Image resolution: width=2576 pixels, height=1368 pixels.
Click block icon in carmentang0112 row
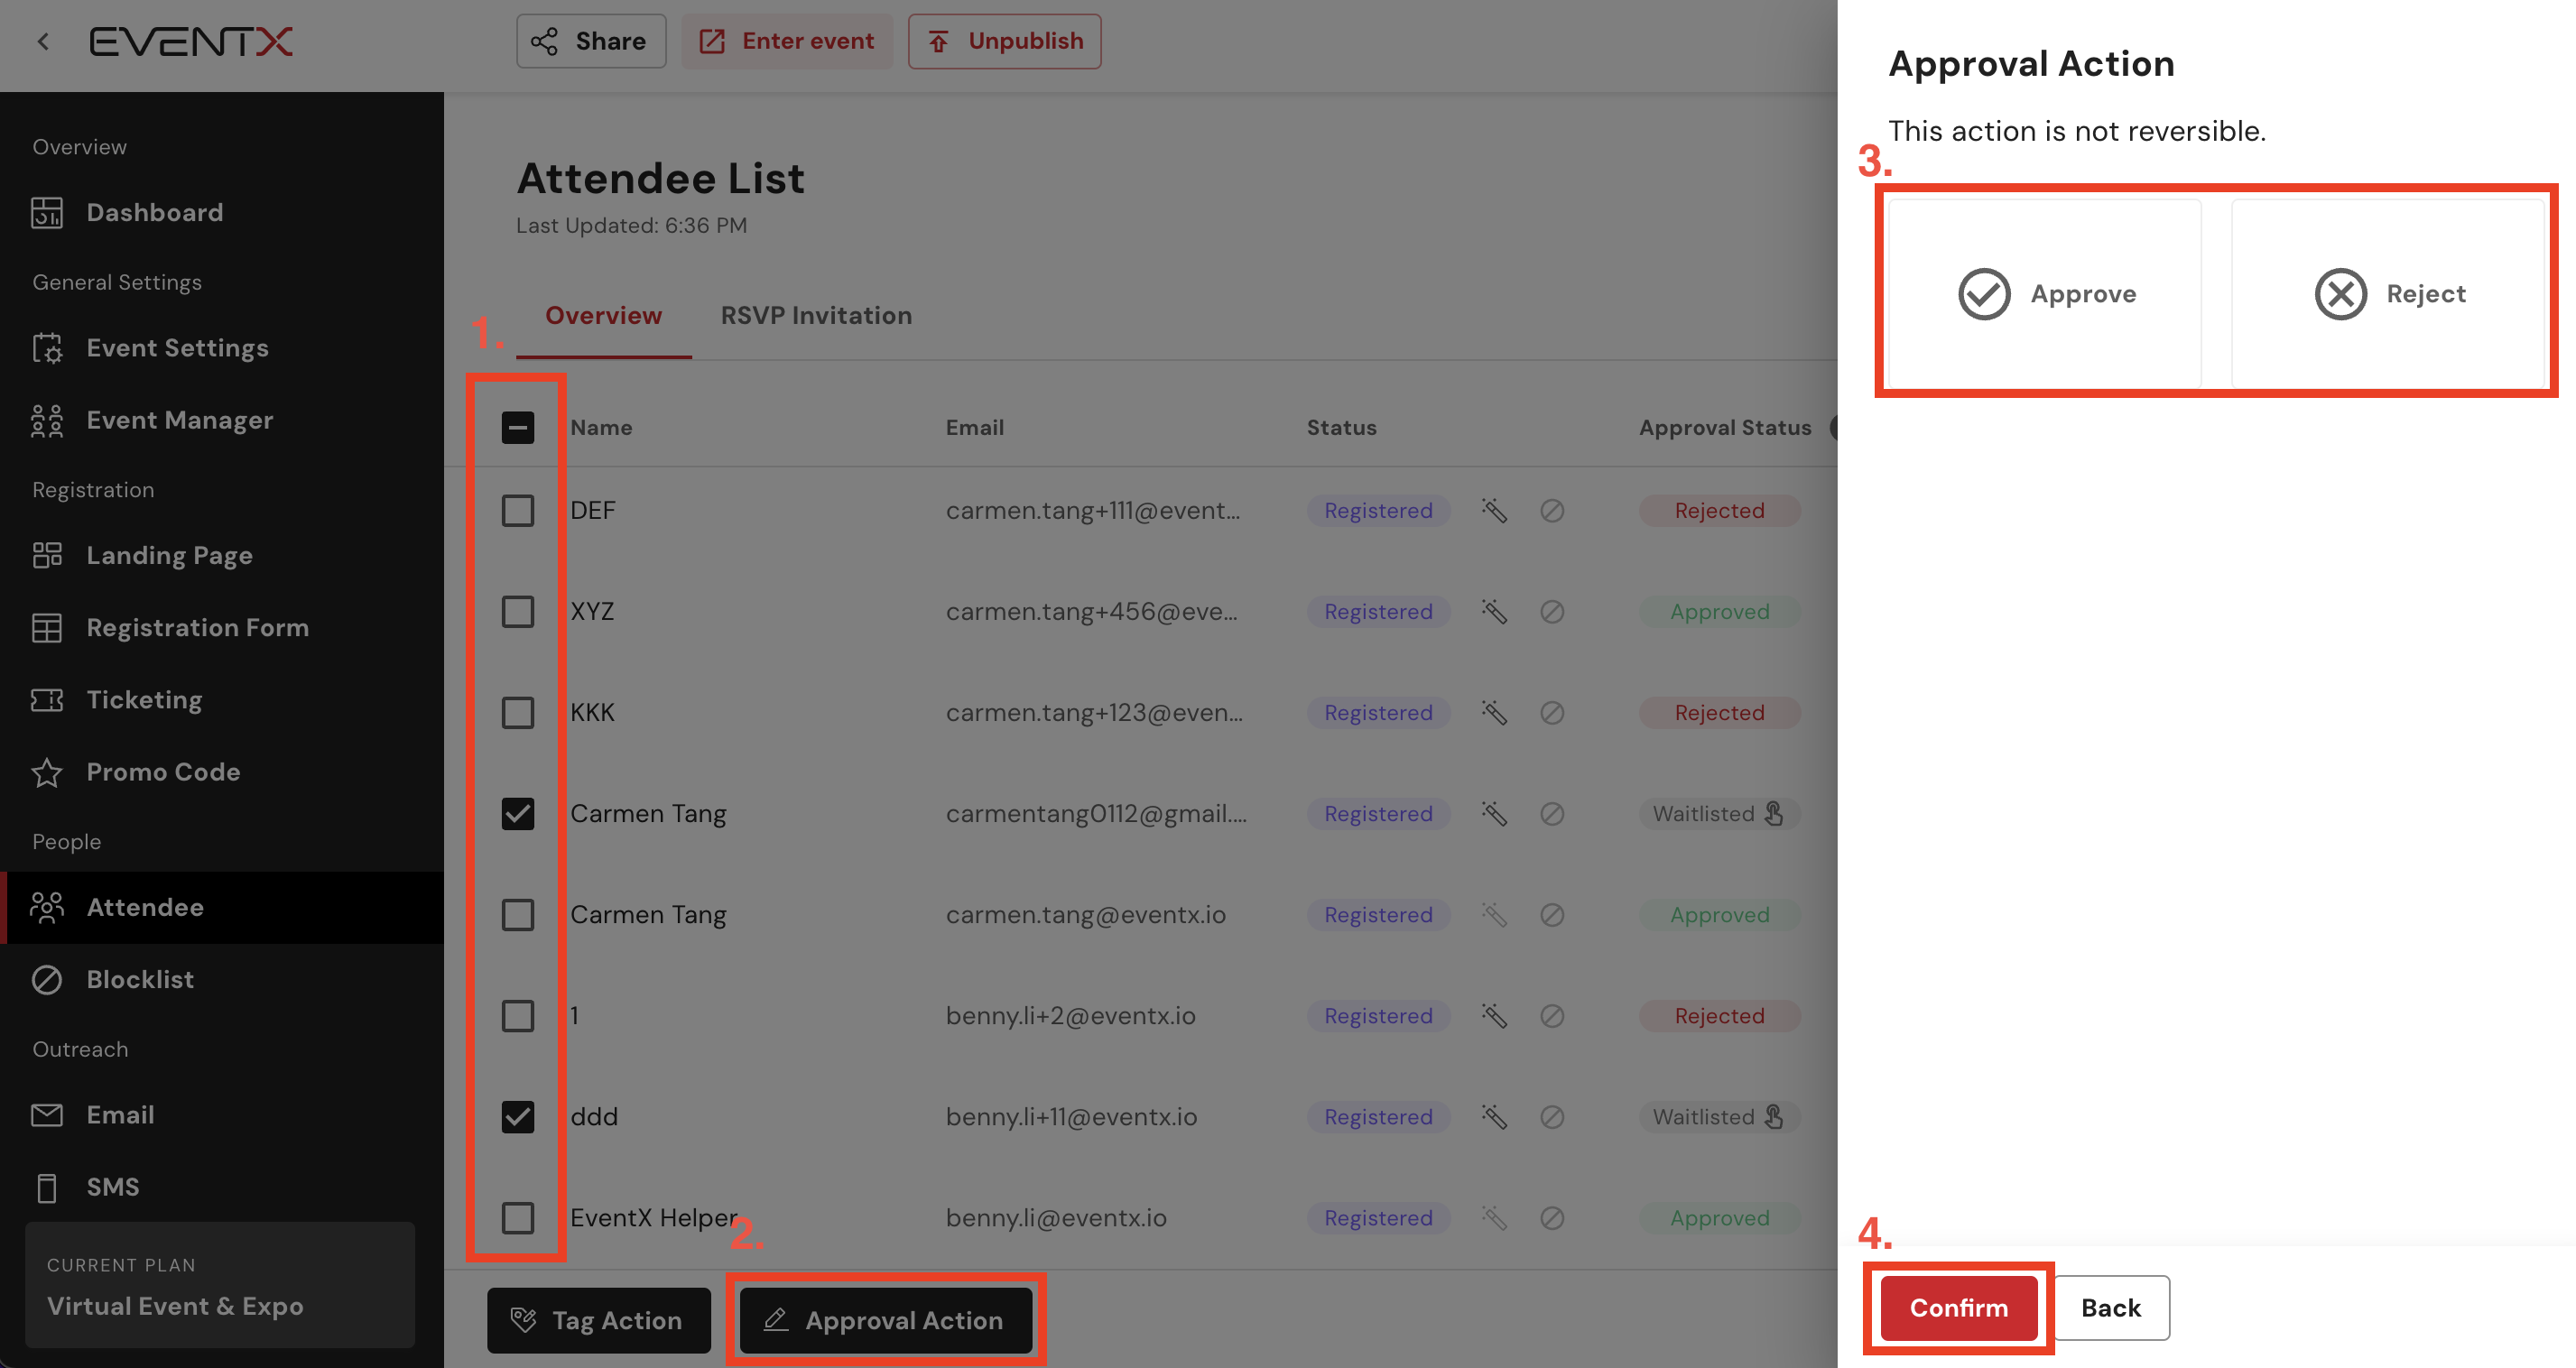(x=1552, y=813)
